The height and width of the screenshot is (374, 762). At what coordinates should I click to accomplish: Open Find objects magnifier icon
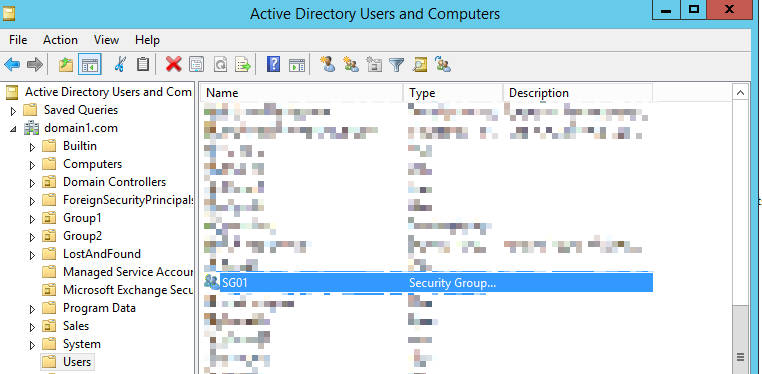(x=420, y=65)
